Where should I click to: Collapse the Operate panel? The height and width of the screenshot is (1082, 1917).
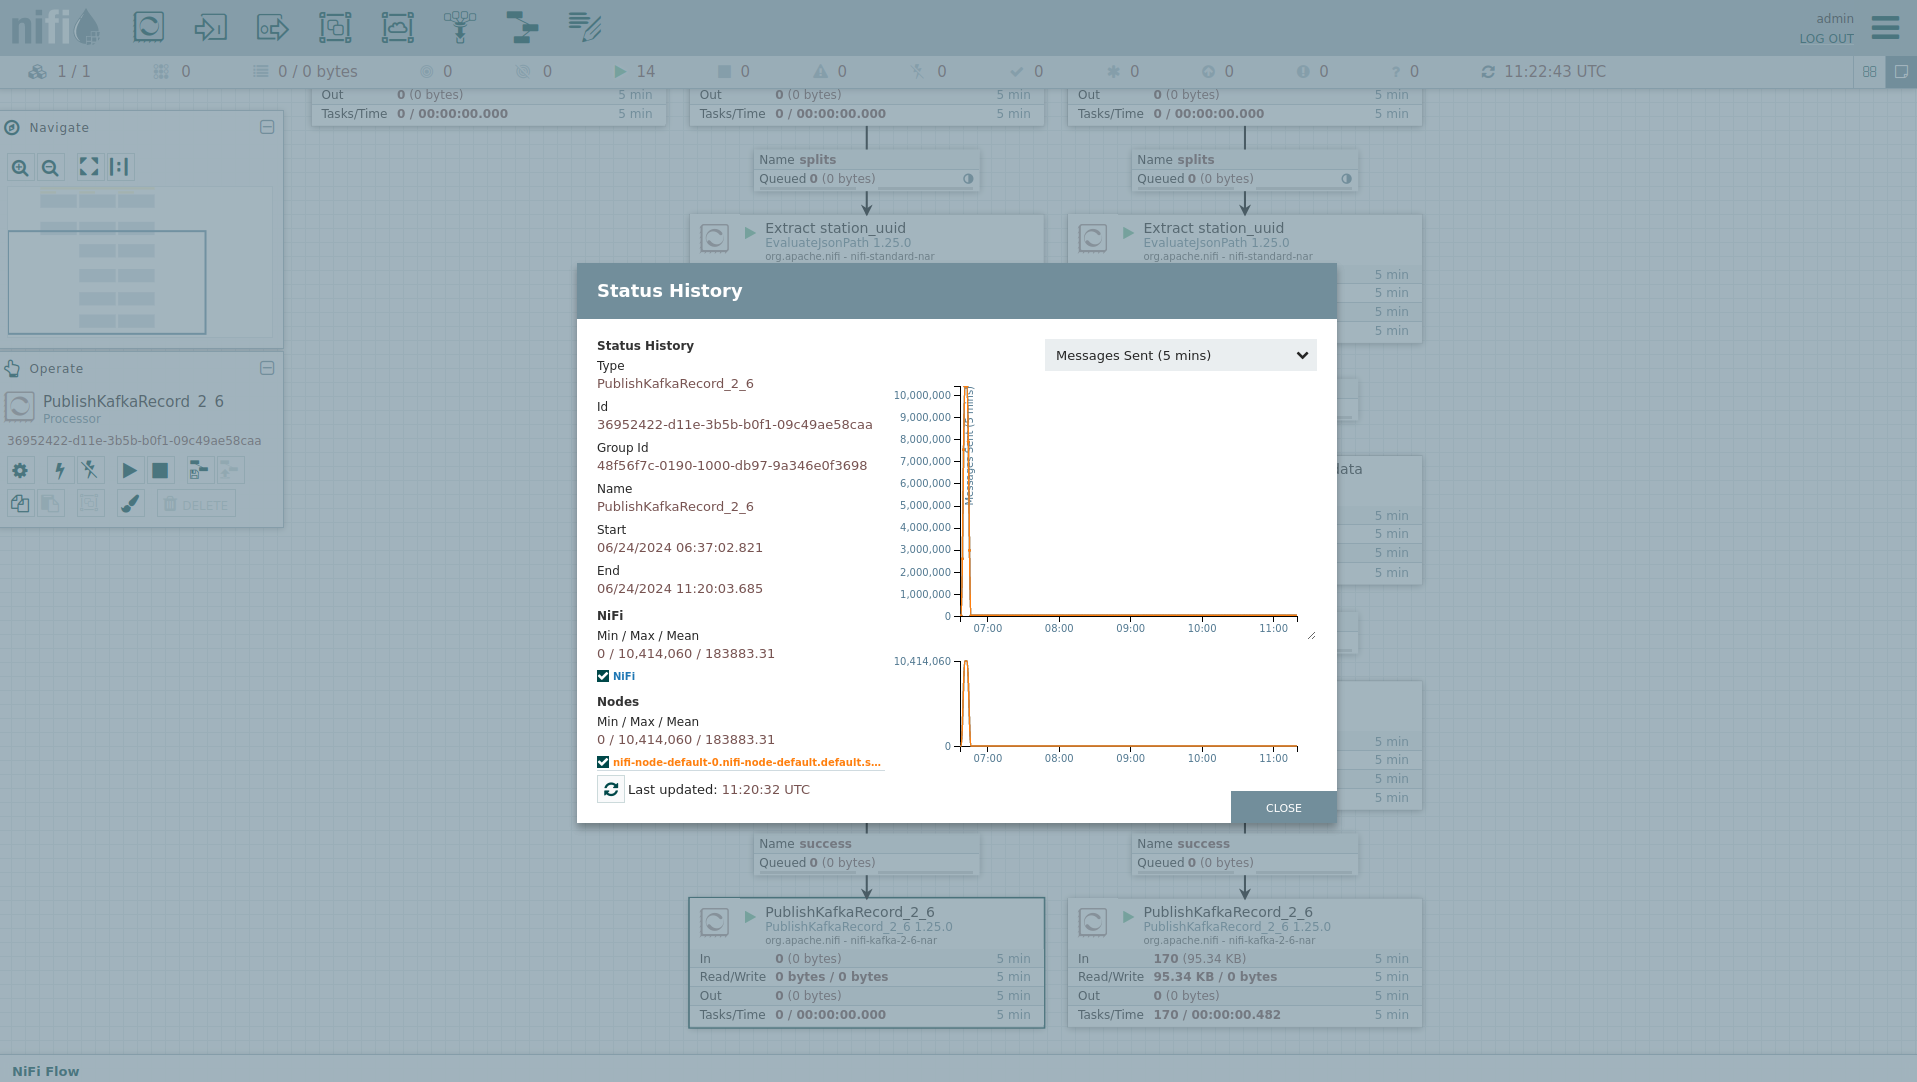click(x=267, y=368)
